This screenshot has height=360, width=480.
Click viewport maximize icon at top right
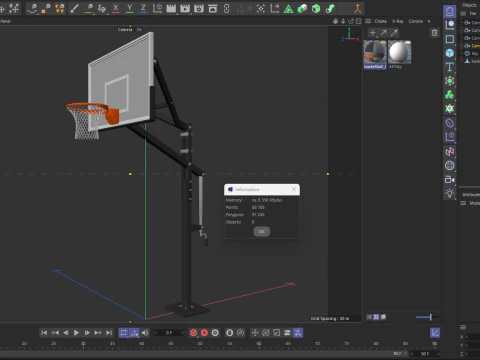click(359, 21)
